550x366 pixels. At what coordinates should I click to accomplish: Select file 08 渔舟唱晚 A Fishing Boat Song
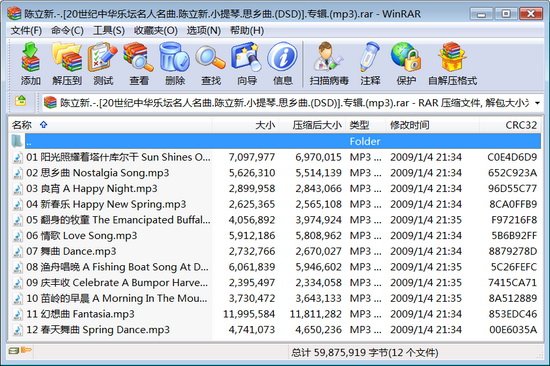pos(276,267)
